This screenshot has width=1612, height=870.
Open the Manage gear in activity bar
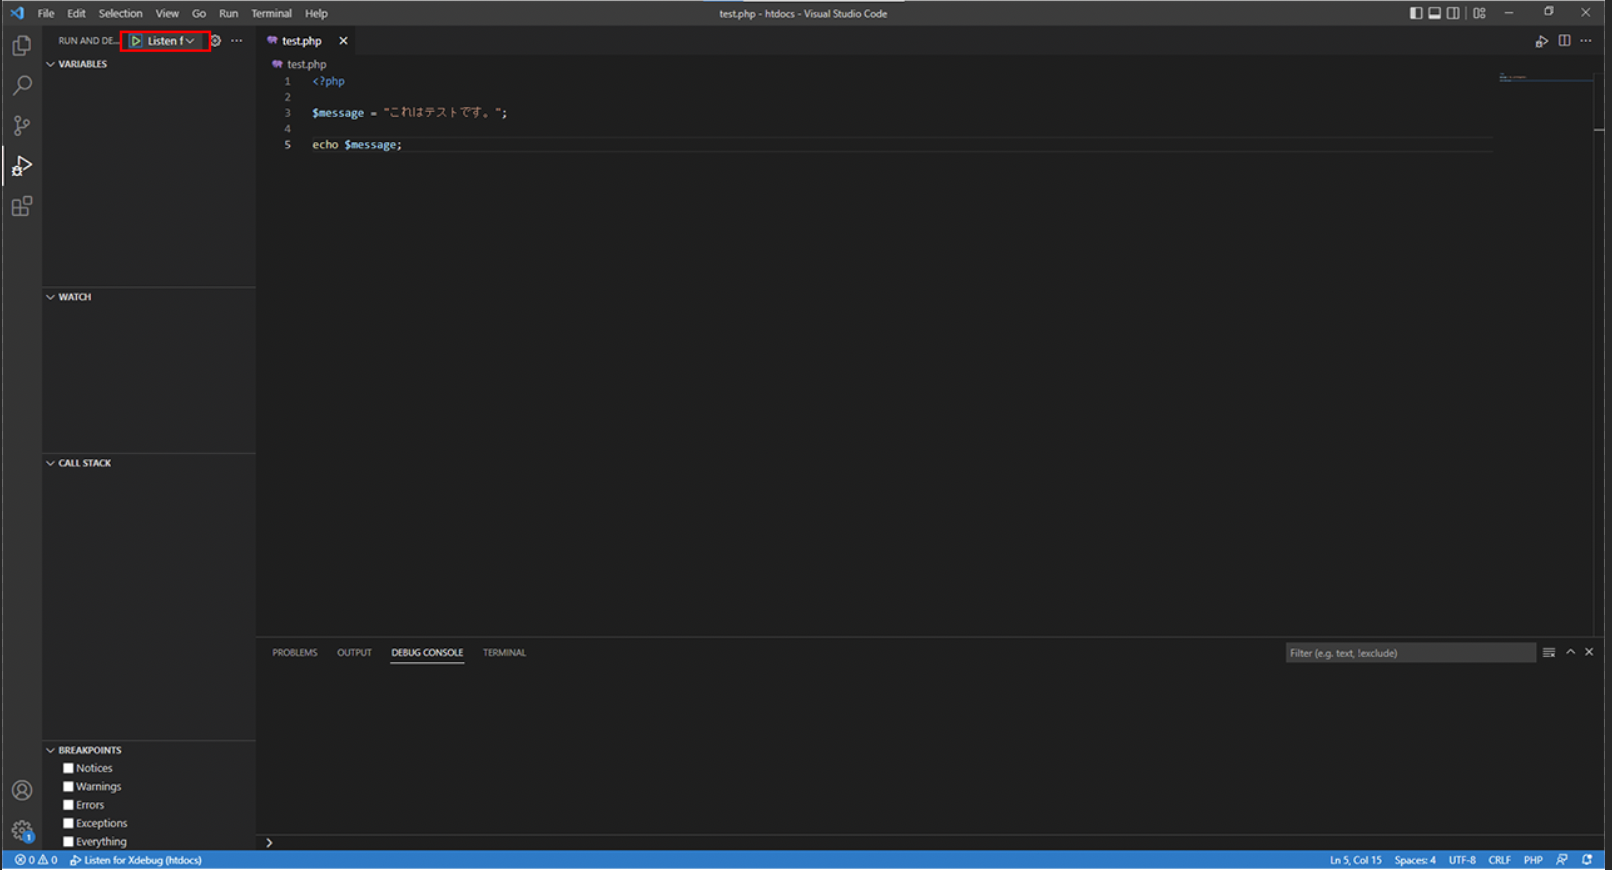[x=21, y=830]
